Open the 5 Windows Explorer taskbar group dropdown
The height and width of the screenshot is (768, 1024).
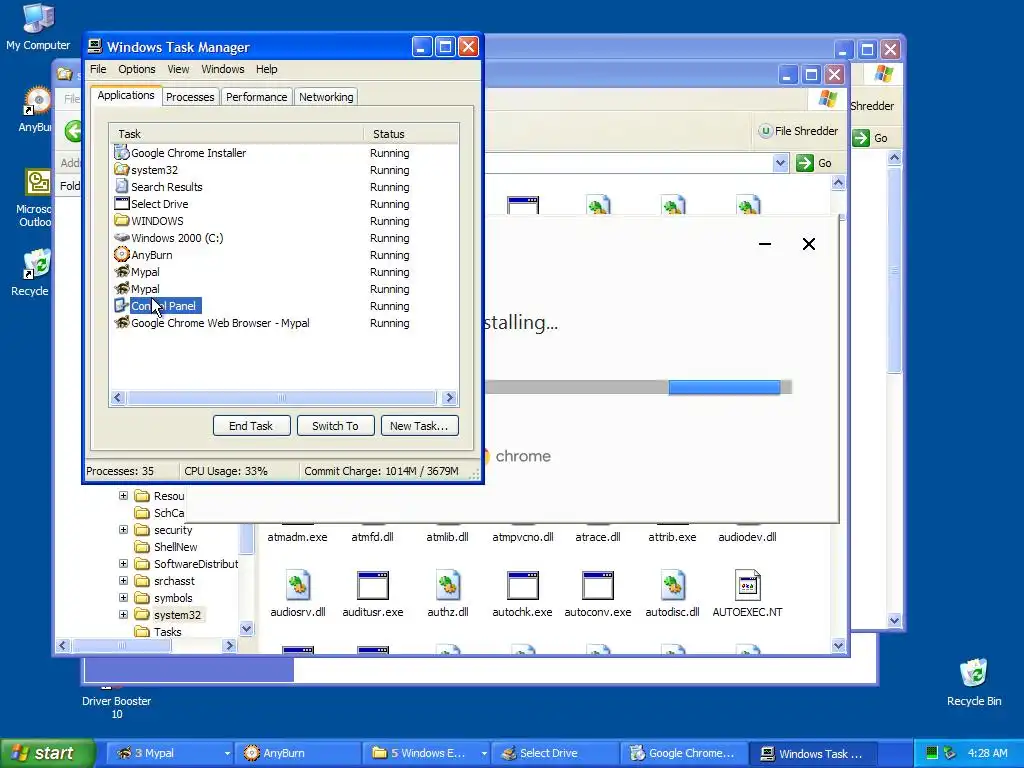[x=484, y=753]
